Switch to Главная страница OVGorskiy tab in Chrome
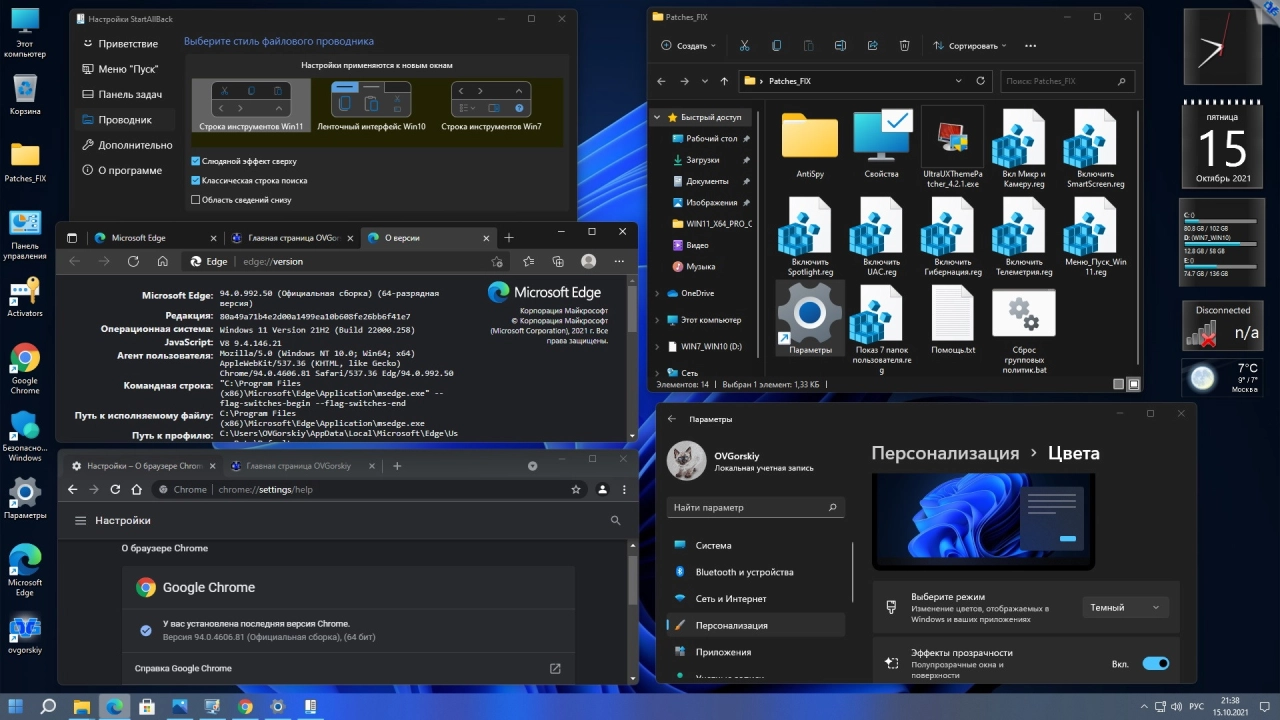1280x720 pixels. click(302, 466)
